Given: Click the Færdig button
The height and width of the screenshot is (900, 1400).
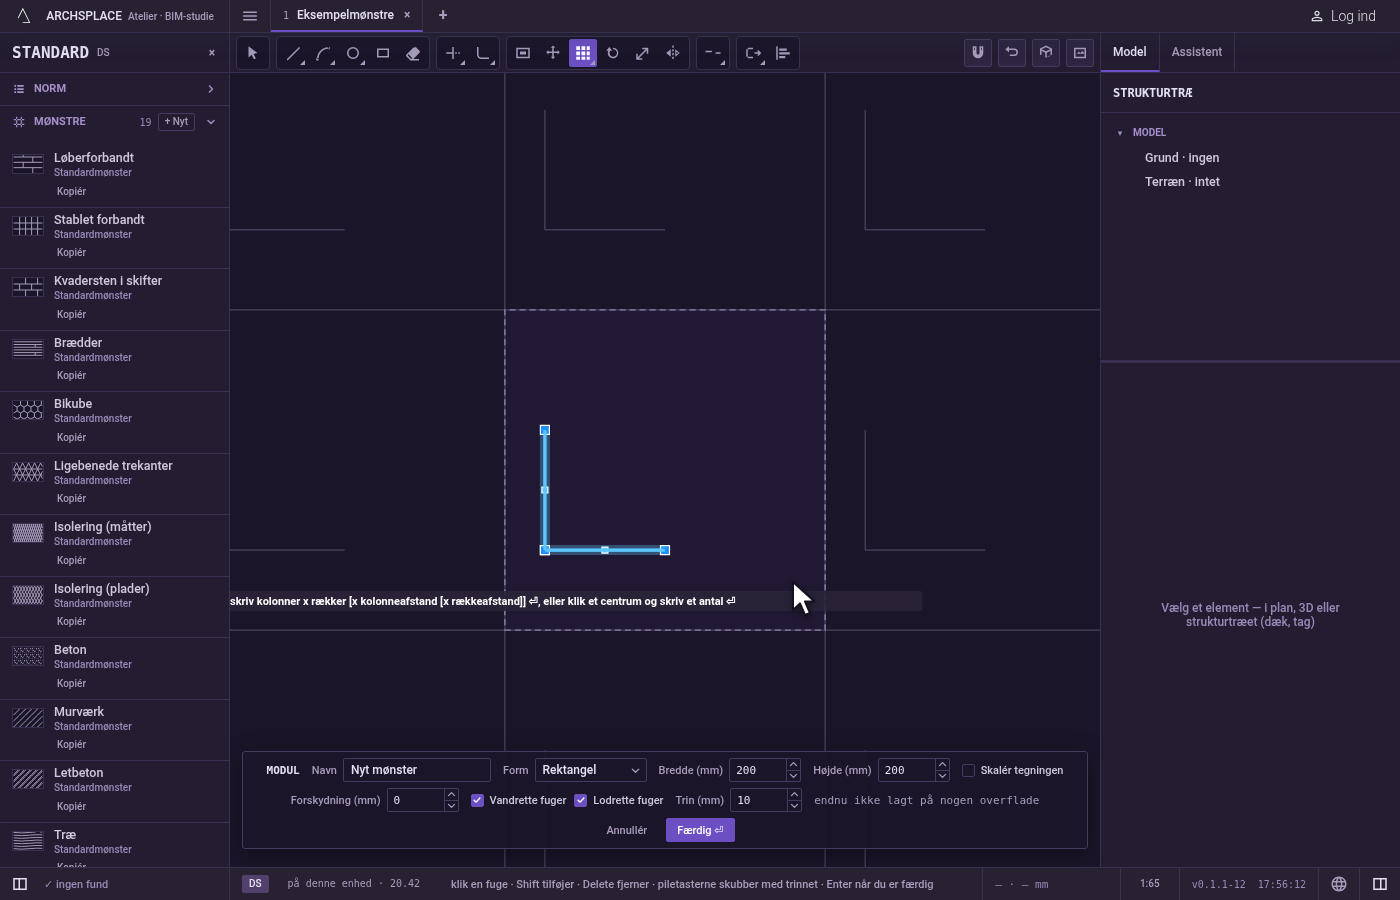Looking at the screenshot, I should [x=700, y=830].
